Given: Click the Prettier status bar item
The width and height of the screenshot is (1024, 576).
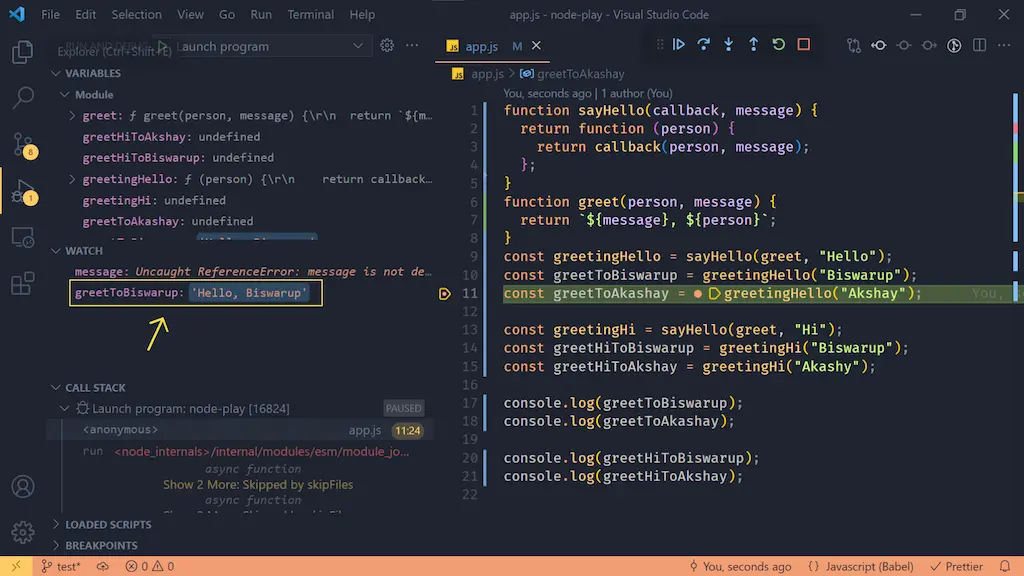Looking at the screenshot, I should [x=957, y=566].
